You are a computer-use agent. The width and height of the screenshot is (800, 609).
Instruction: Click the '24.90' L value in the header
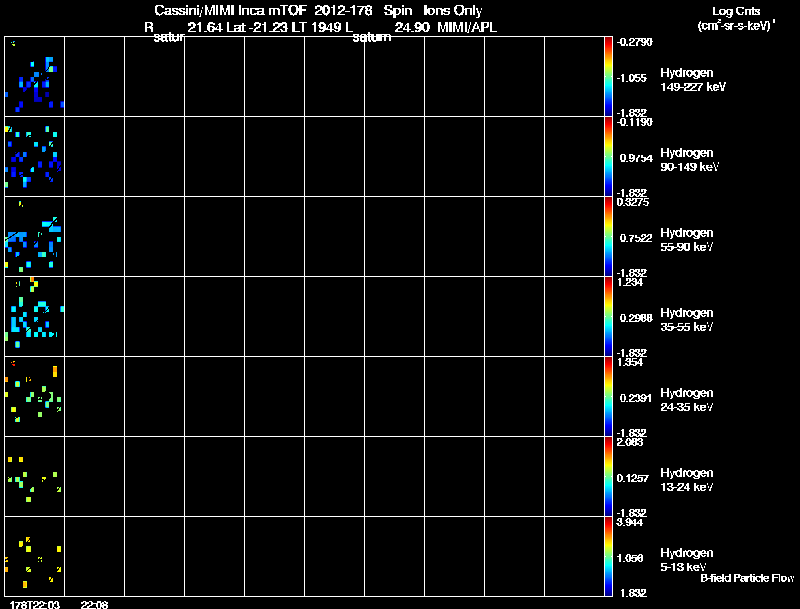412,28
